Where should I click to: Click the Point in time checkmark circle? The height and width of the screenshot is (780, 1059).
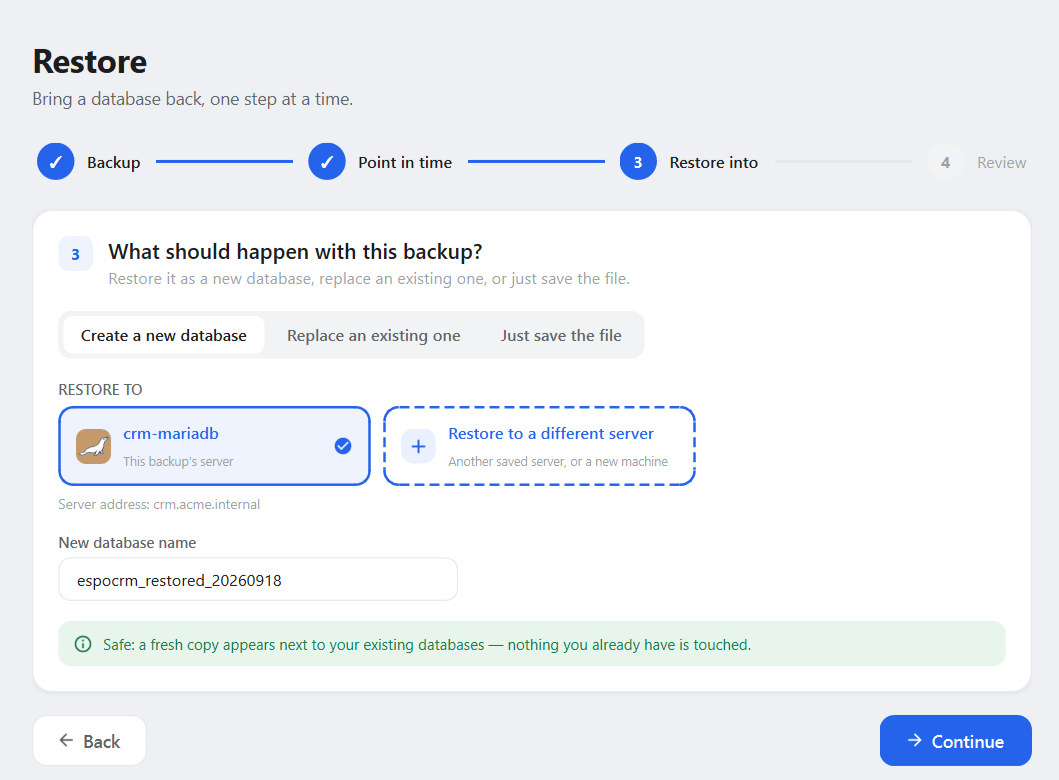(x=327, y=162)
